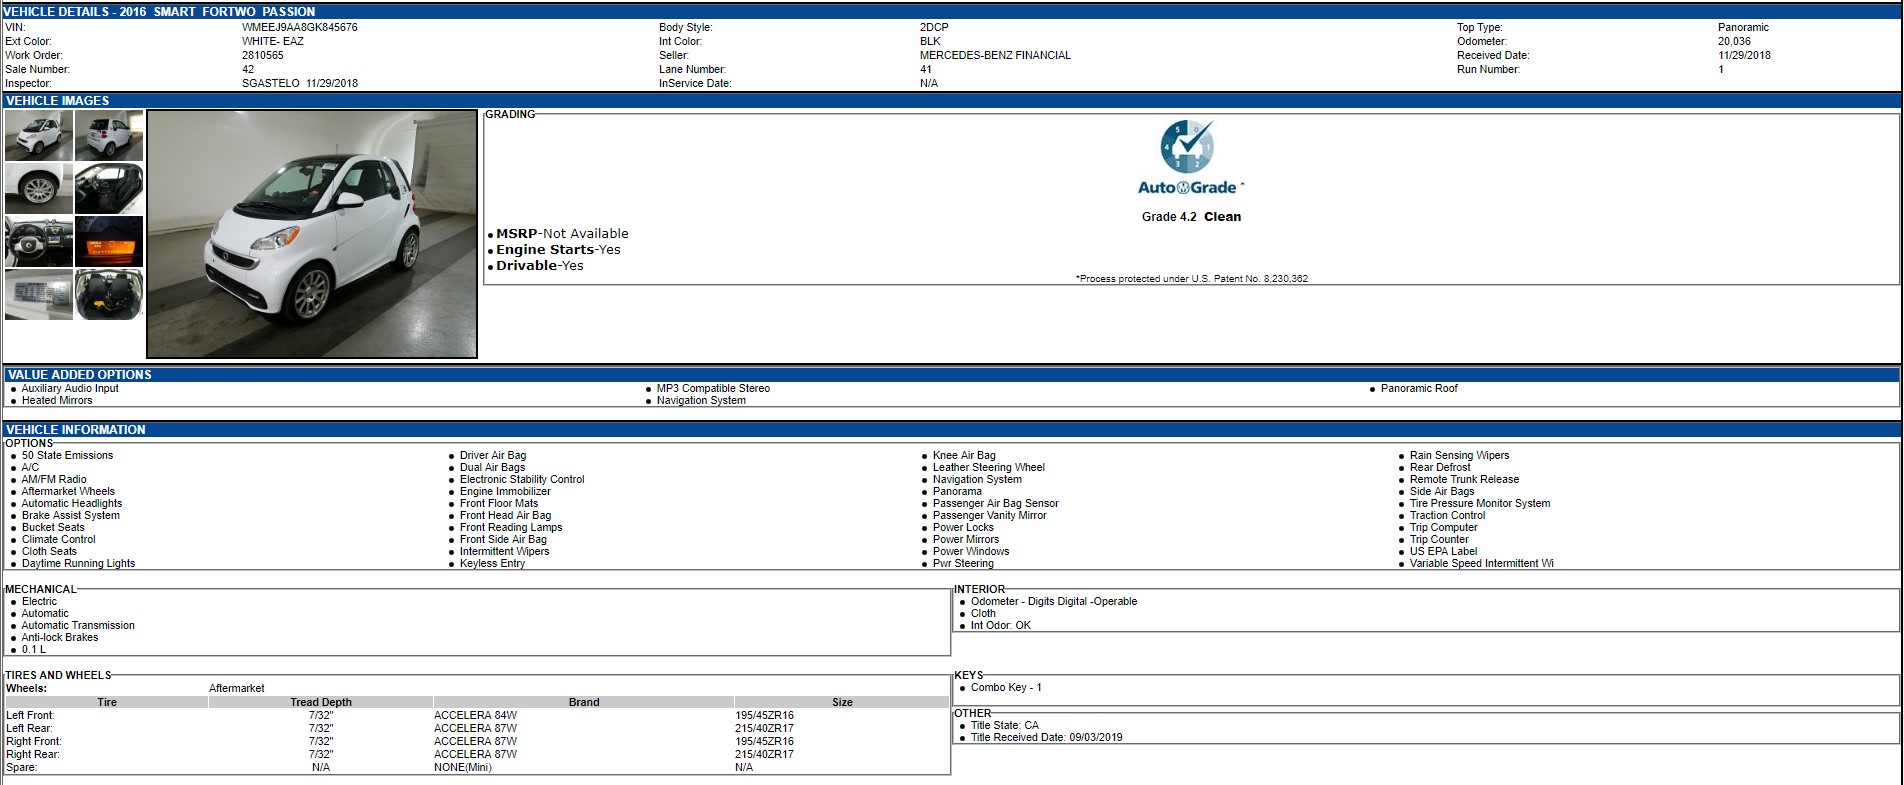1904x785 pixels.
Task: Click the Tire Pressure Monitor System option
Action: (x=1480, y=503)
